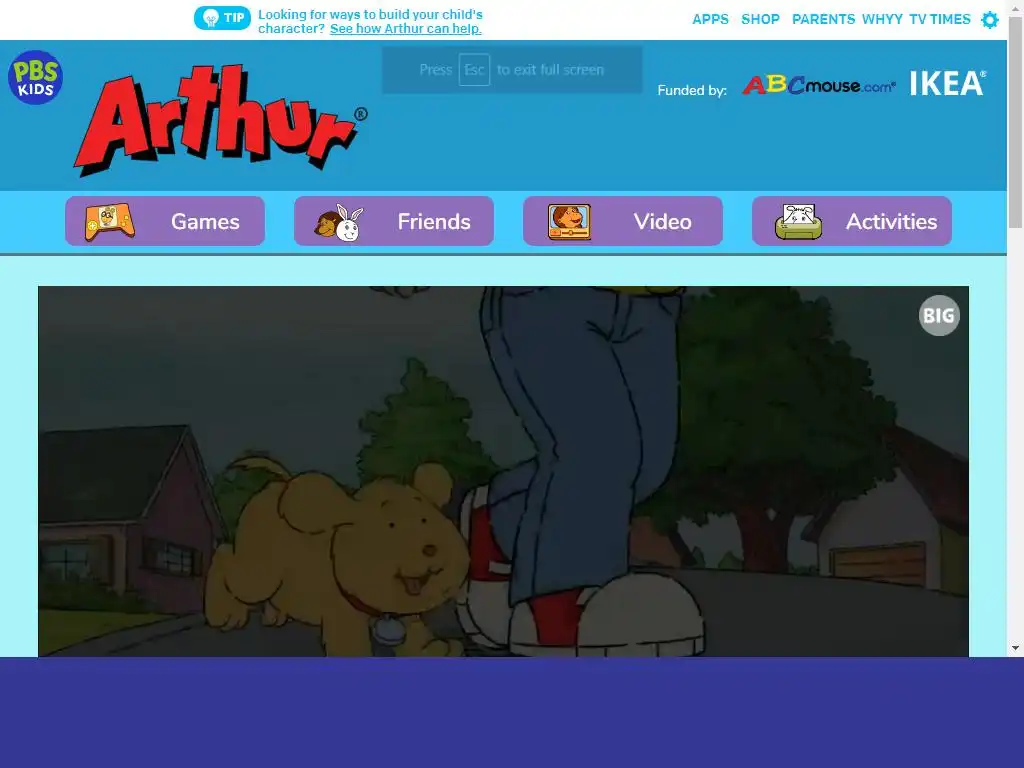Open the WHYY station link
The width and height of the screenshot is (1024, 768).
(882, 20)
